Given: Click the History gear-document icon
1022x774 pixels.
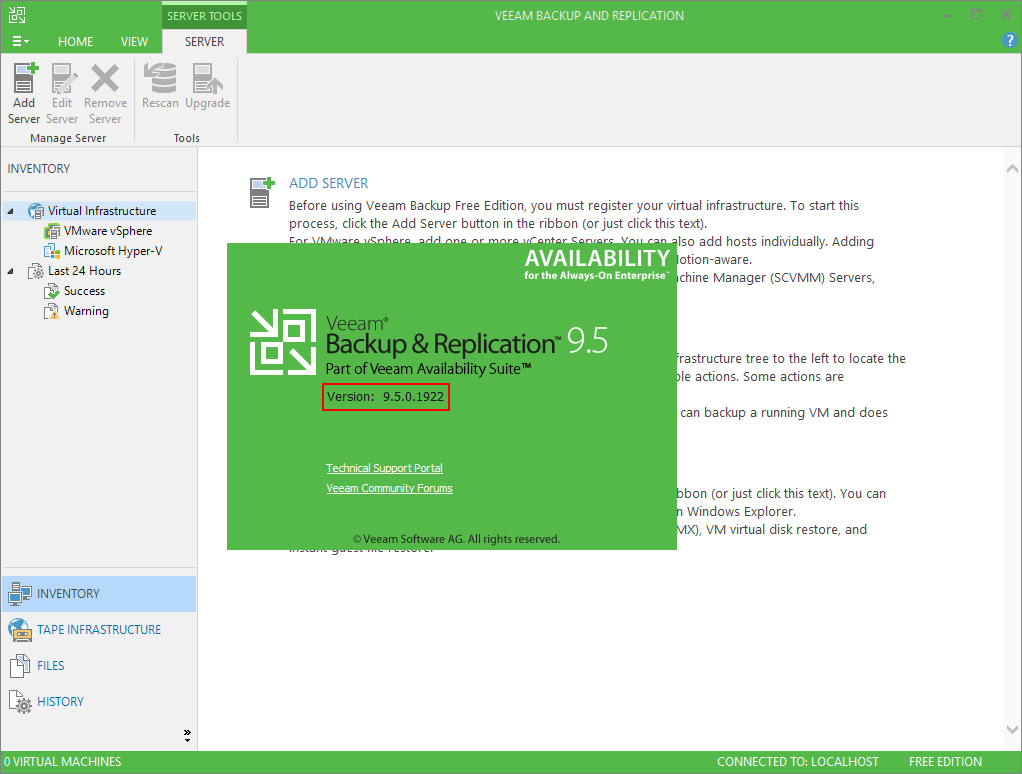Looking at the screenshot, I should point(20,702).
